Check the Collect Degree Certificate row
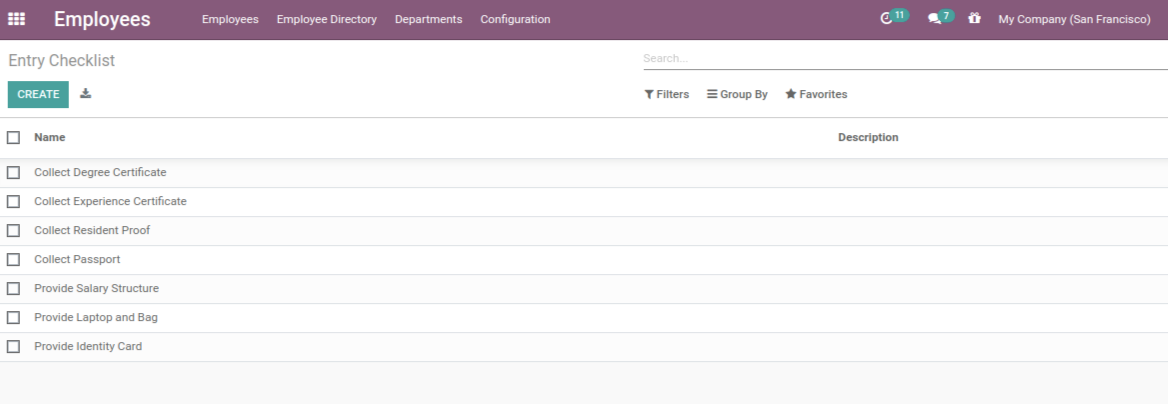The width and height of the screenshot is (1168, 404). tap(13, 172)
